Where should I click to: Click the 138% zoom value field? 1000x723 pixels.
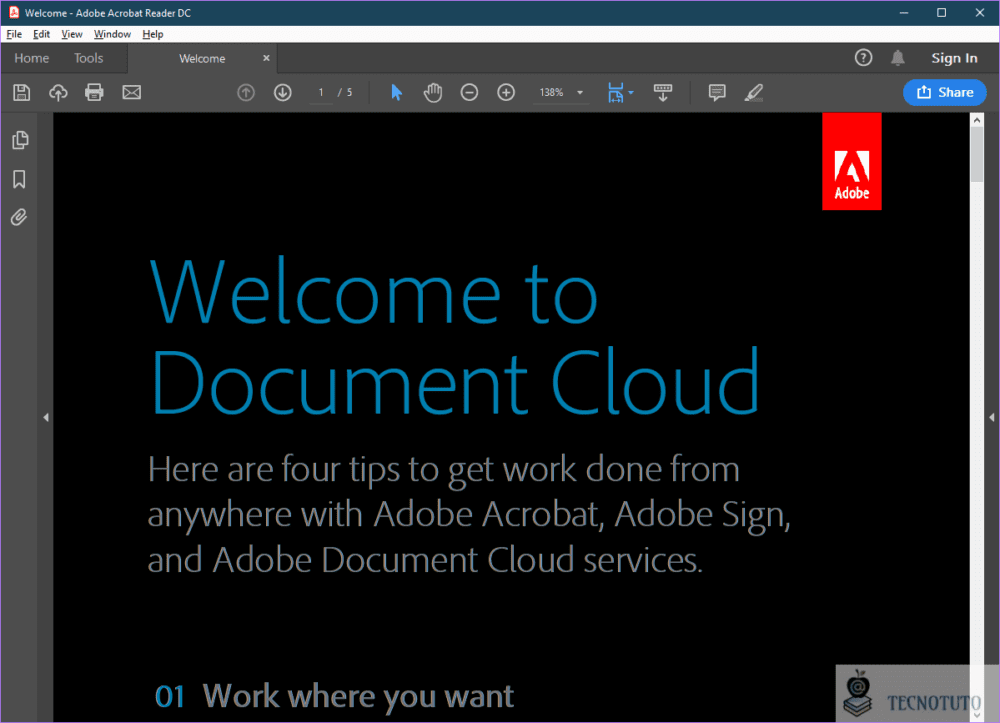552,92
